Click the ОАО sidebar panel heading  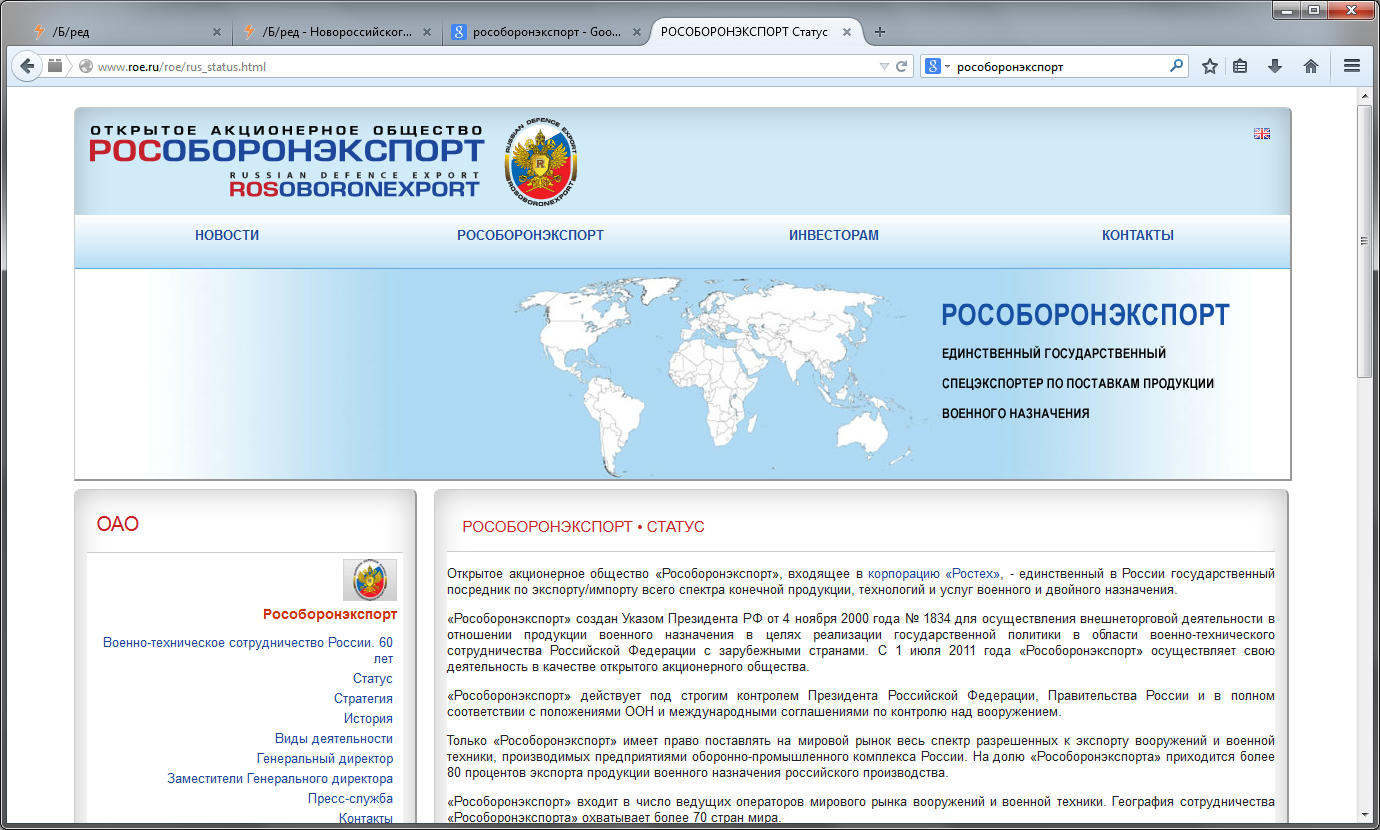click(x=118, y=524)
